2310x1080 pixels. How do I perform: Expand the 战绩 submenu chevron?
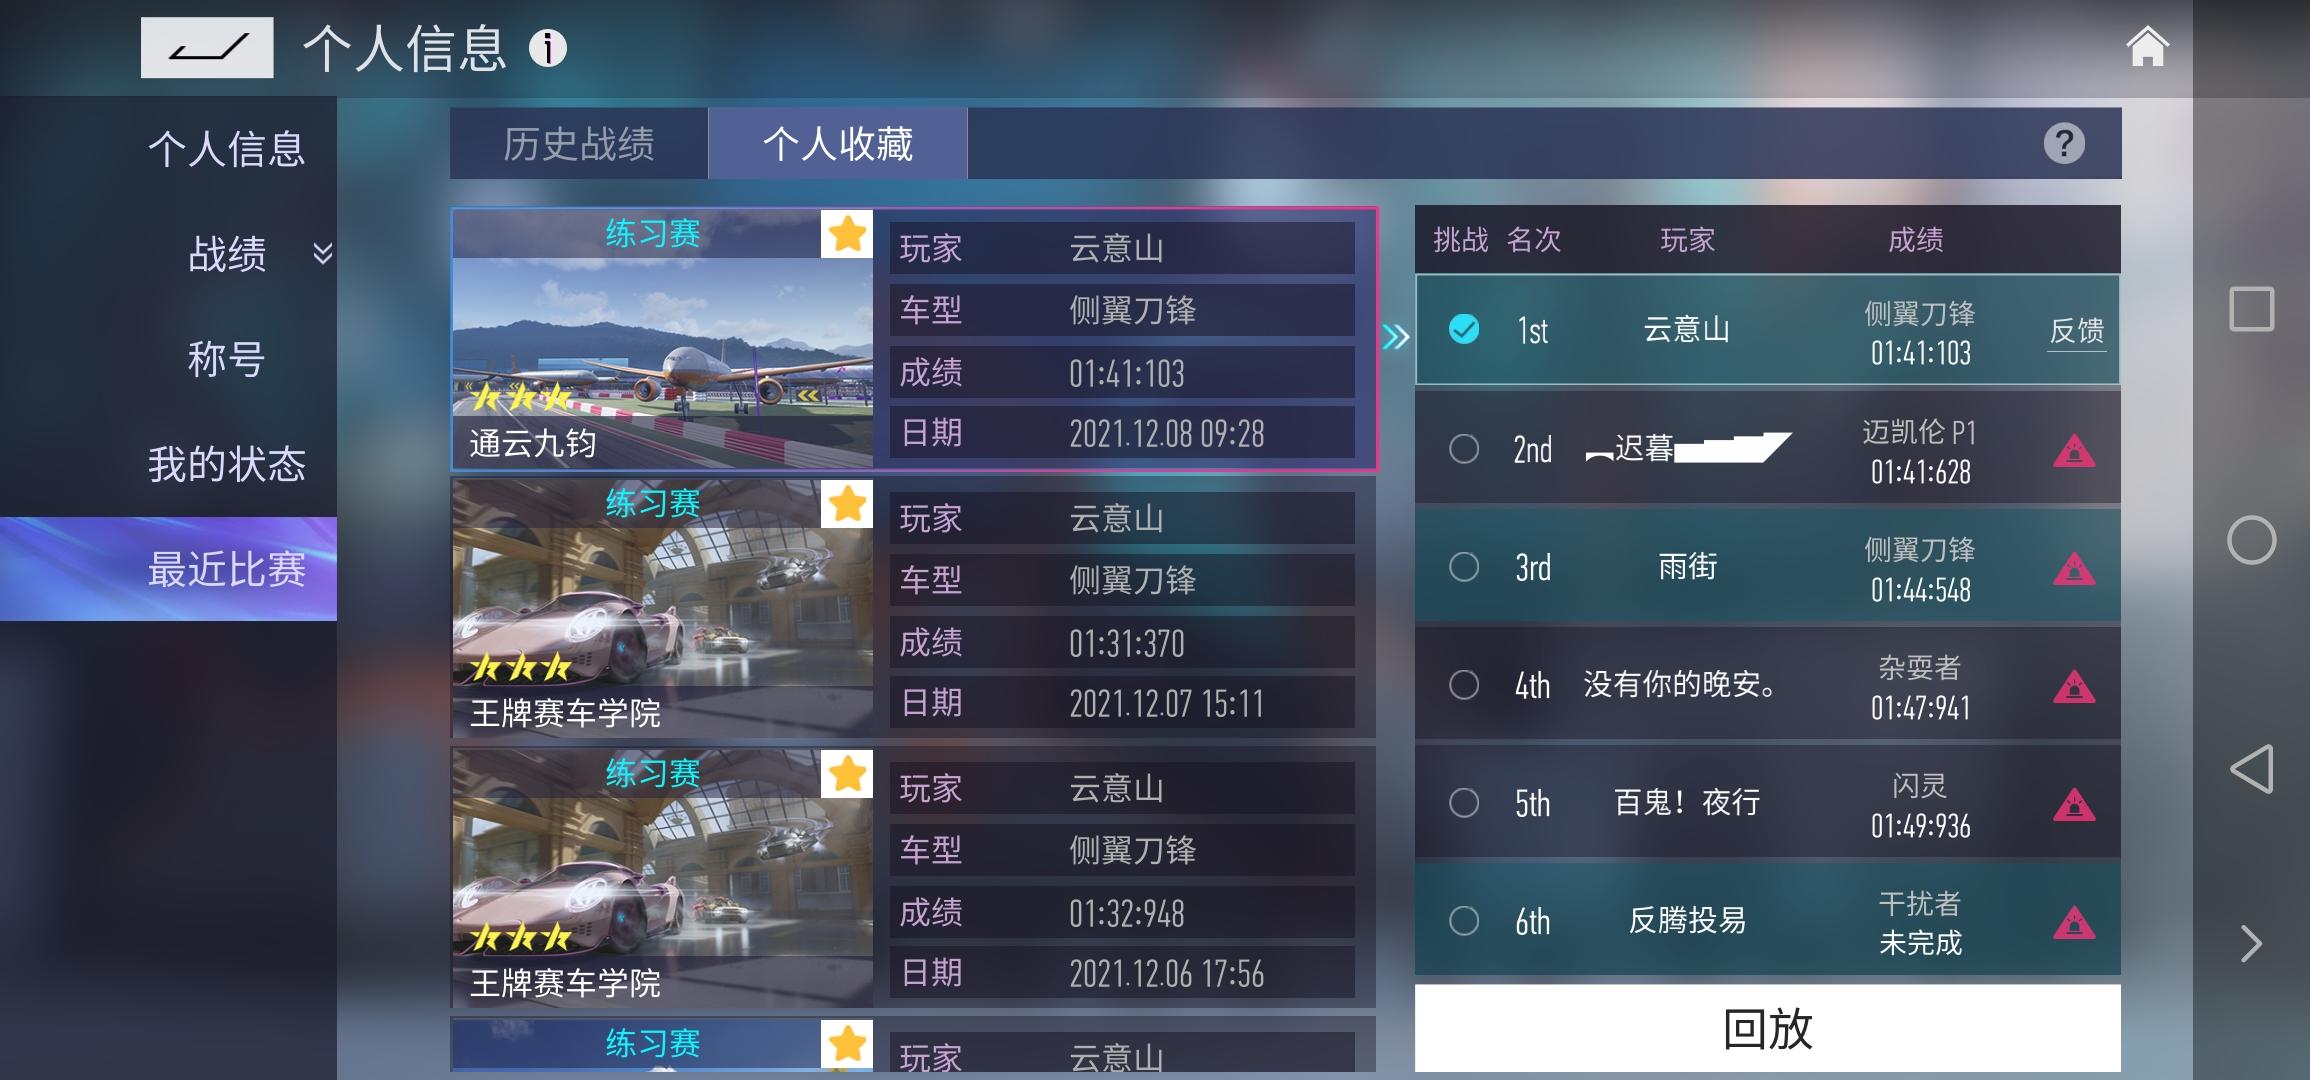(x=322, y=253)
